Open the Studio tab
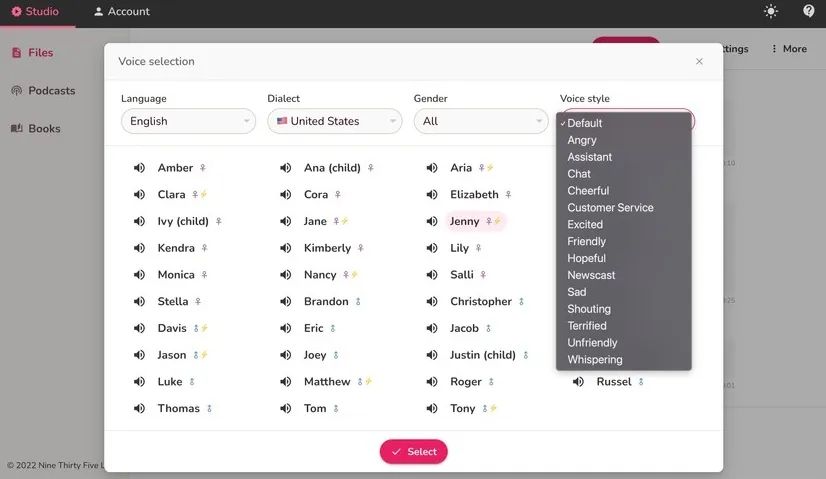This screenshot has height=479, width=826. (35, 12)
